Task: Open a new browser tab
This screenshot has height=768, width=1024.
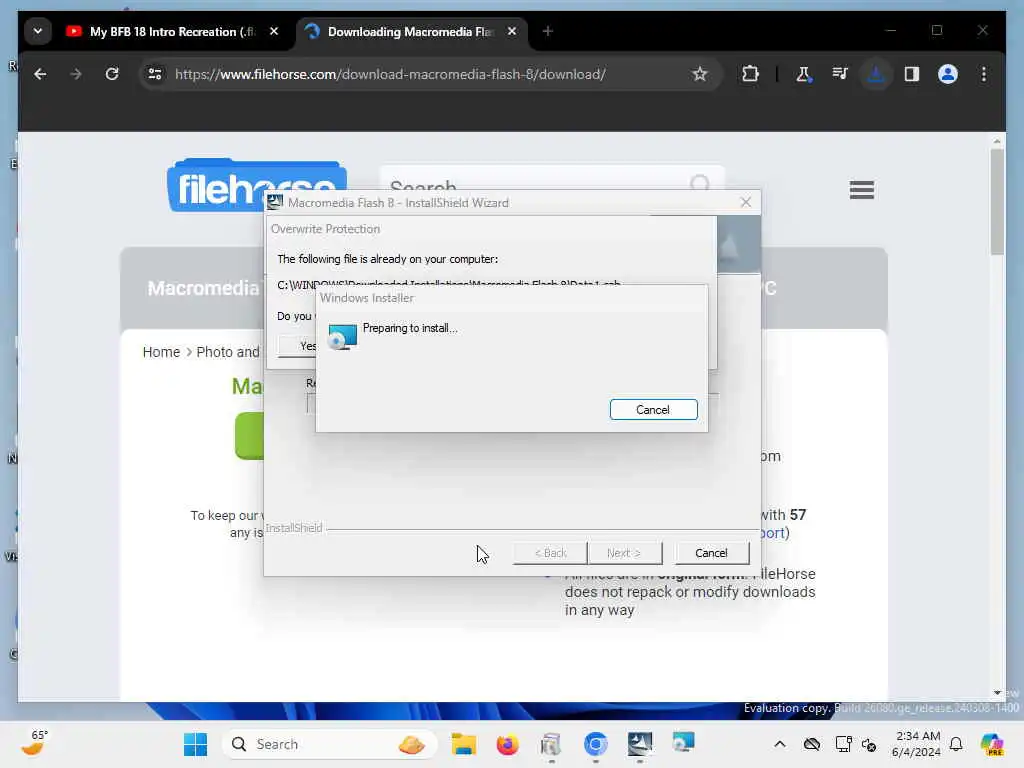Action: pyautogui.click(x=548, y=31)
